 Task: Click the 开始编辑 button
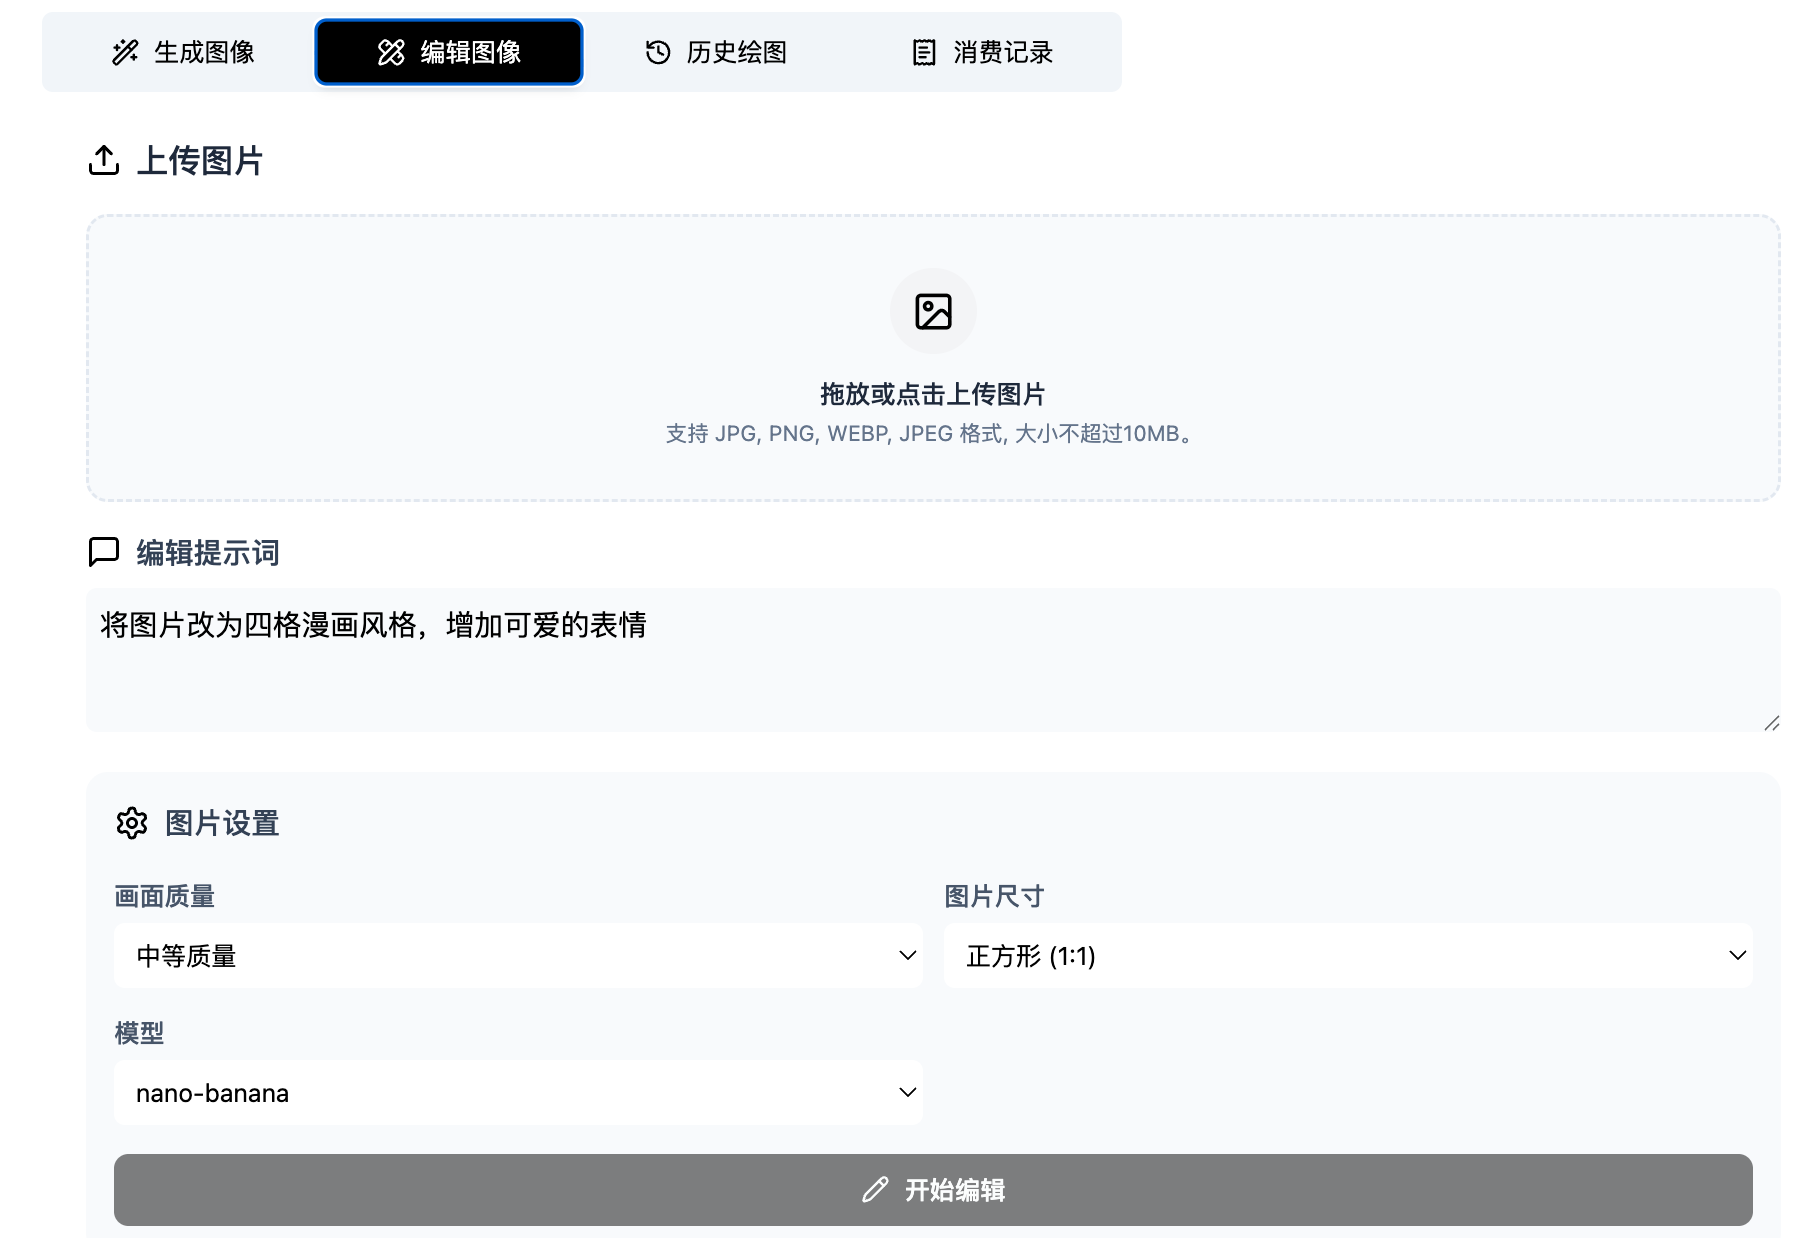tap(933, 1190)
